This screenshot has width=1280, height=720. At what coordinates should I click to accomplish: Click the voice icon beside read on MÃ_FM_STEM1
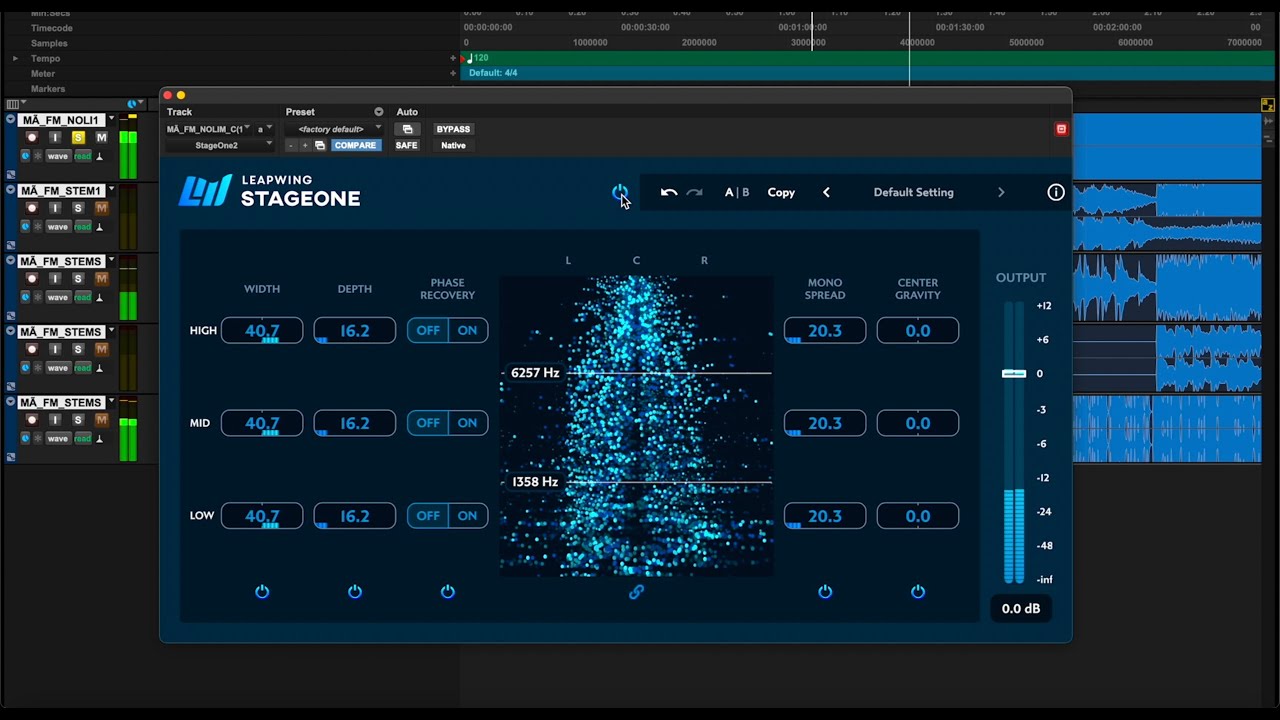click(x=99, y=227)
